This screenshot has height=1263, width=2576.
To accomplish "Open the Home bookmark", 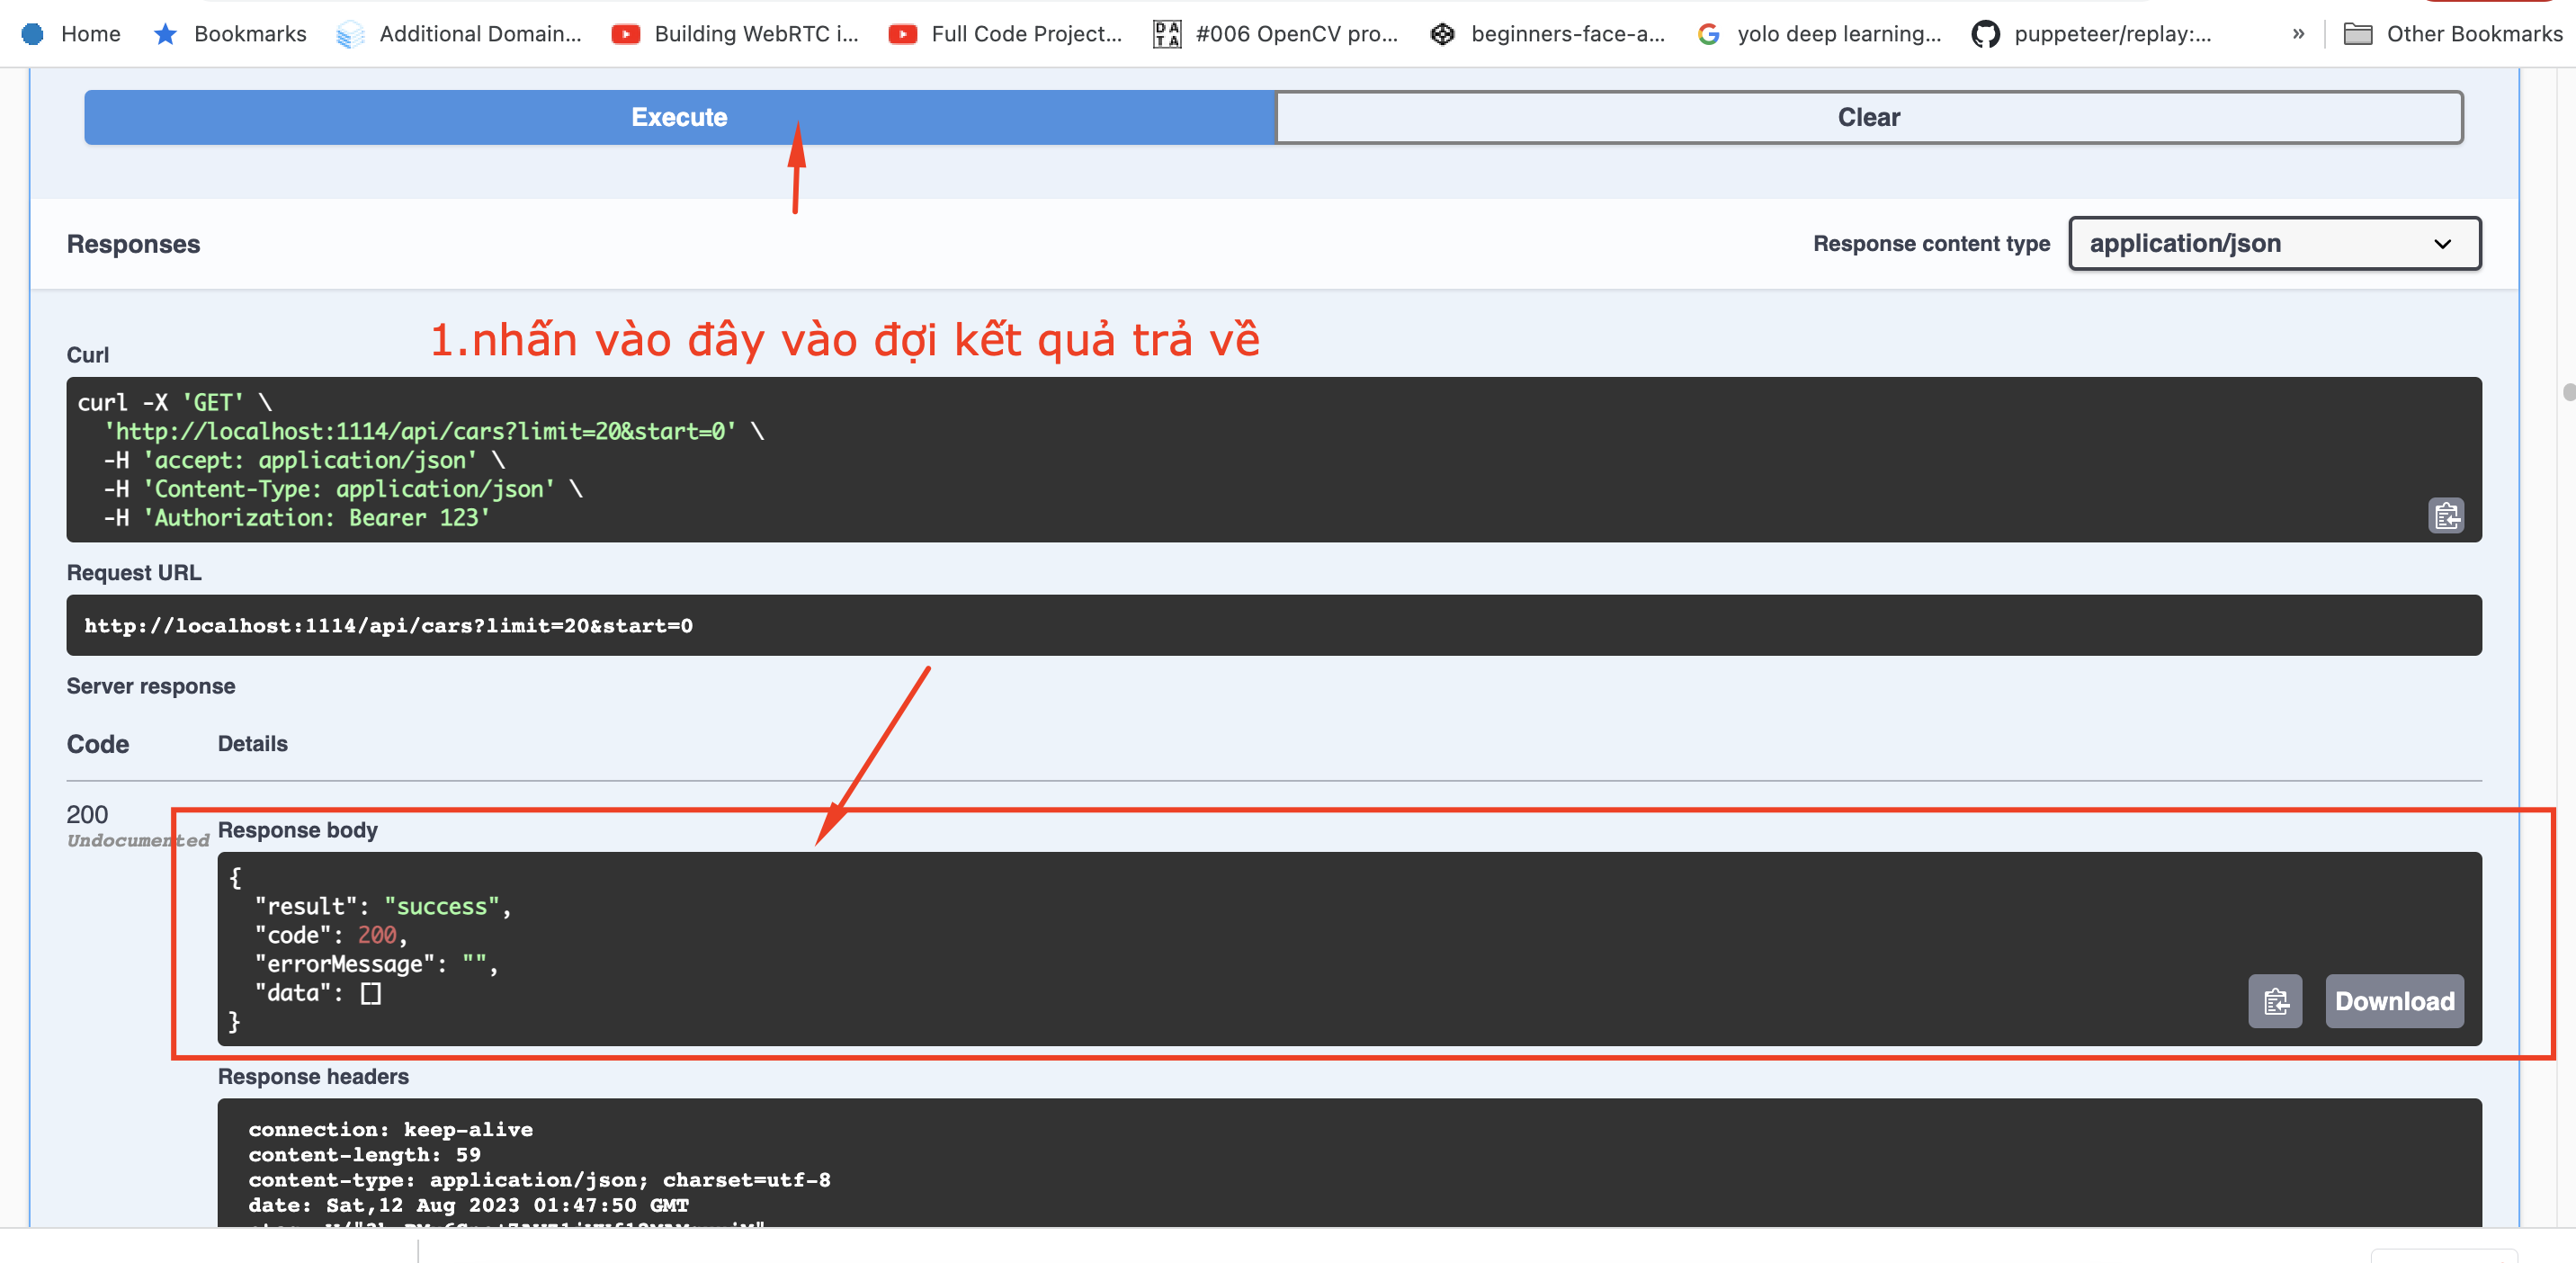I will coord(71,34).
